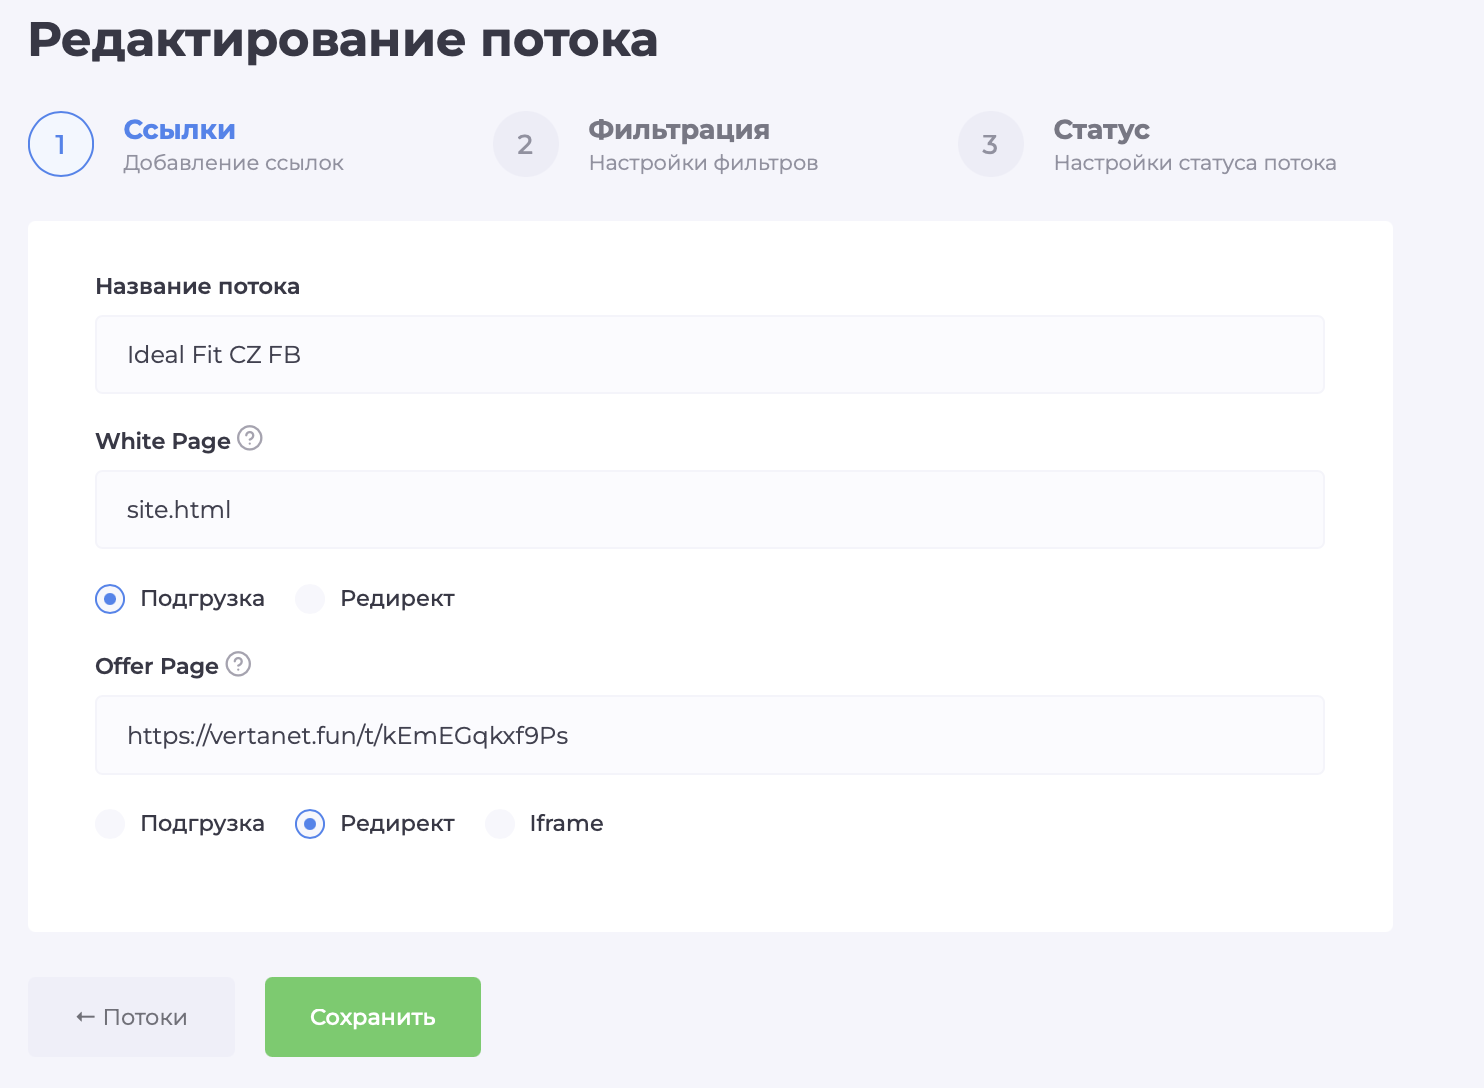Click the Offer Page URL input field
Screen dimensions: 1484x1088
click(710, 735)
